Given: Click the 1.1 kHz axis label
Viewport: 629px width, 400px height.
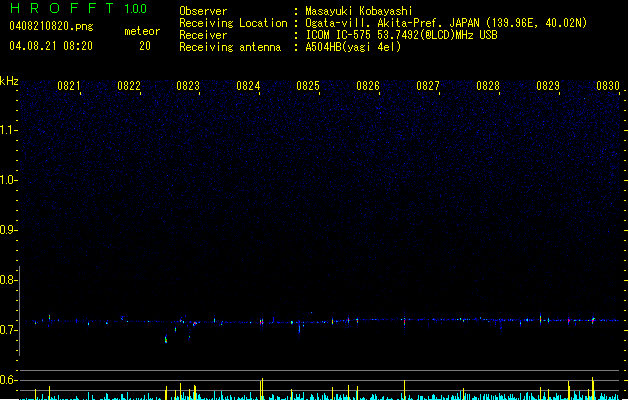Looking at the screenshot, I should (8, 130).
